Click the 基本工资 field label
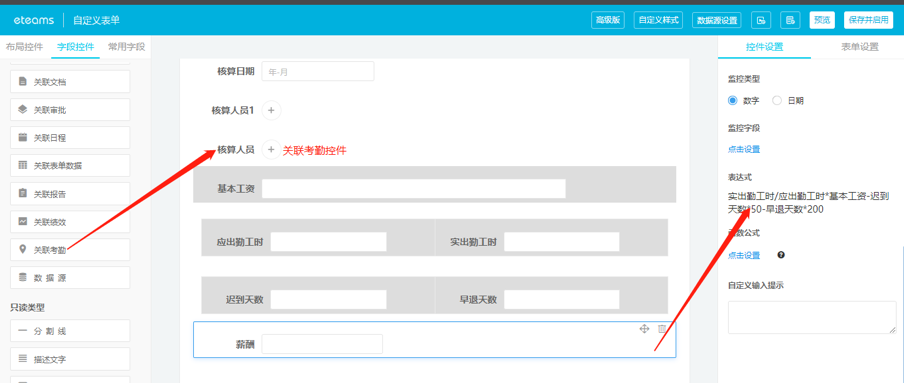904x383 pixels. [x=236, y=189]
